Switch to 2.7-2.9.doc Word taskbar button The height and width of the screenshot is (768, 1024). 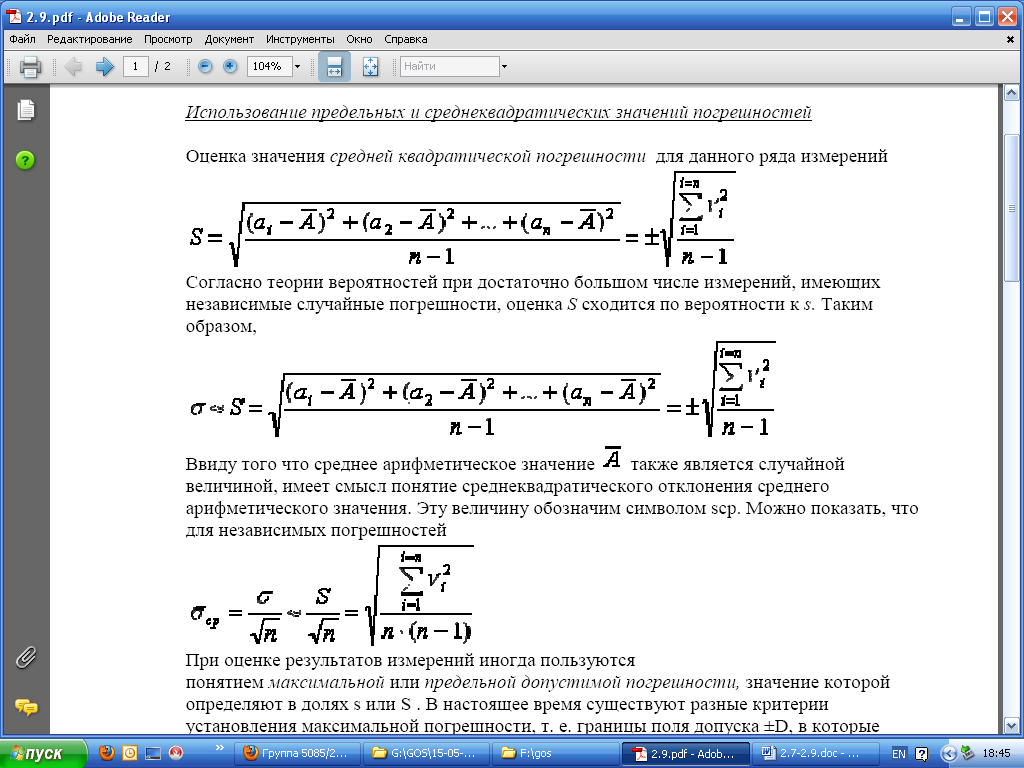[815, 754]
